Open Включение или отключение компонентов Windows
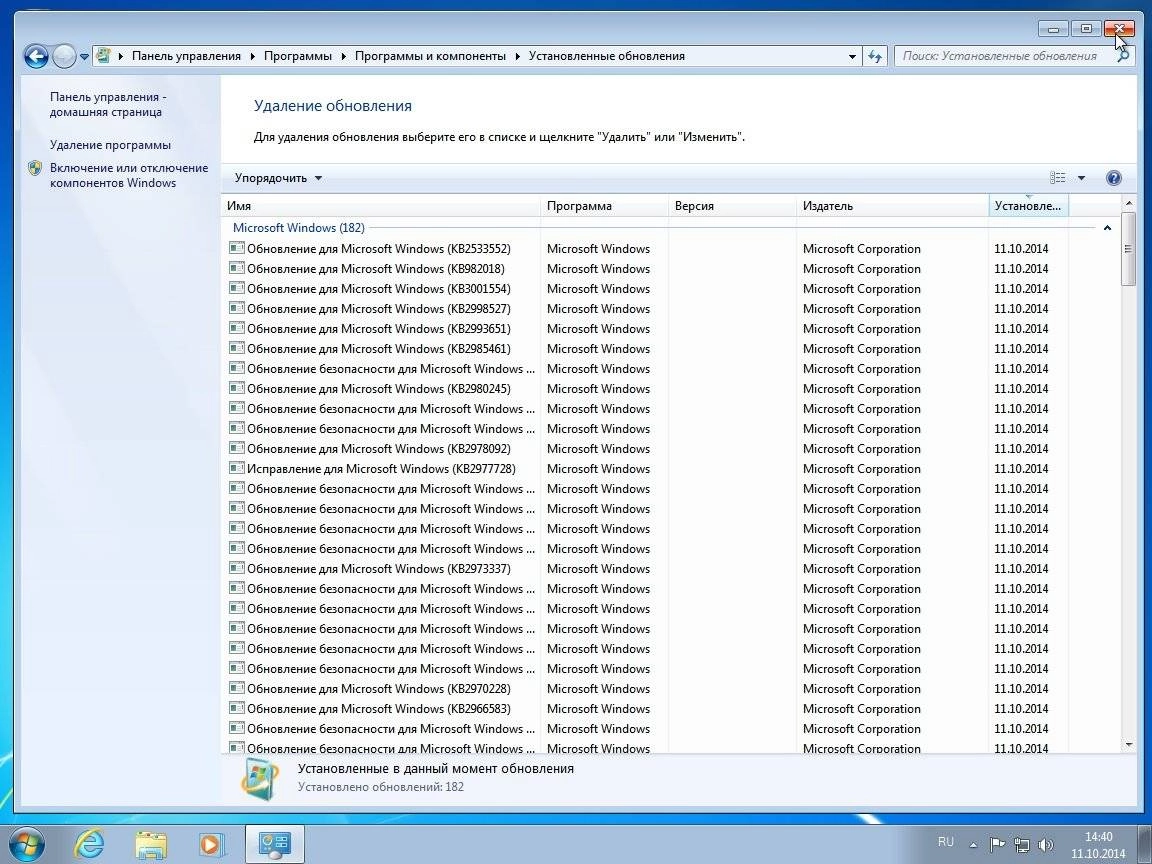 coord(129,176)
